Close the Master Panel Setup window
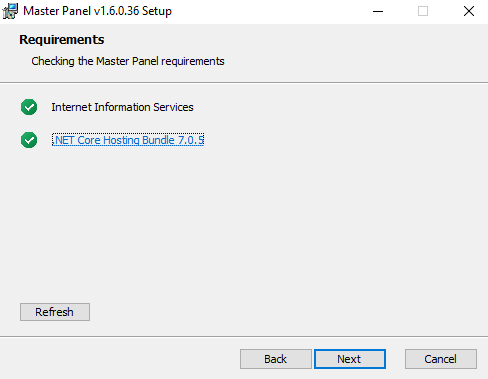This screenshot has height=379, width=488. tap(469, 11)
